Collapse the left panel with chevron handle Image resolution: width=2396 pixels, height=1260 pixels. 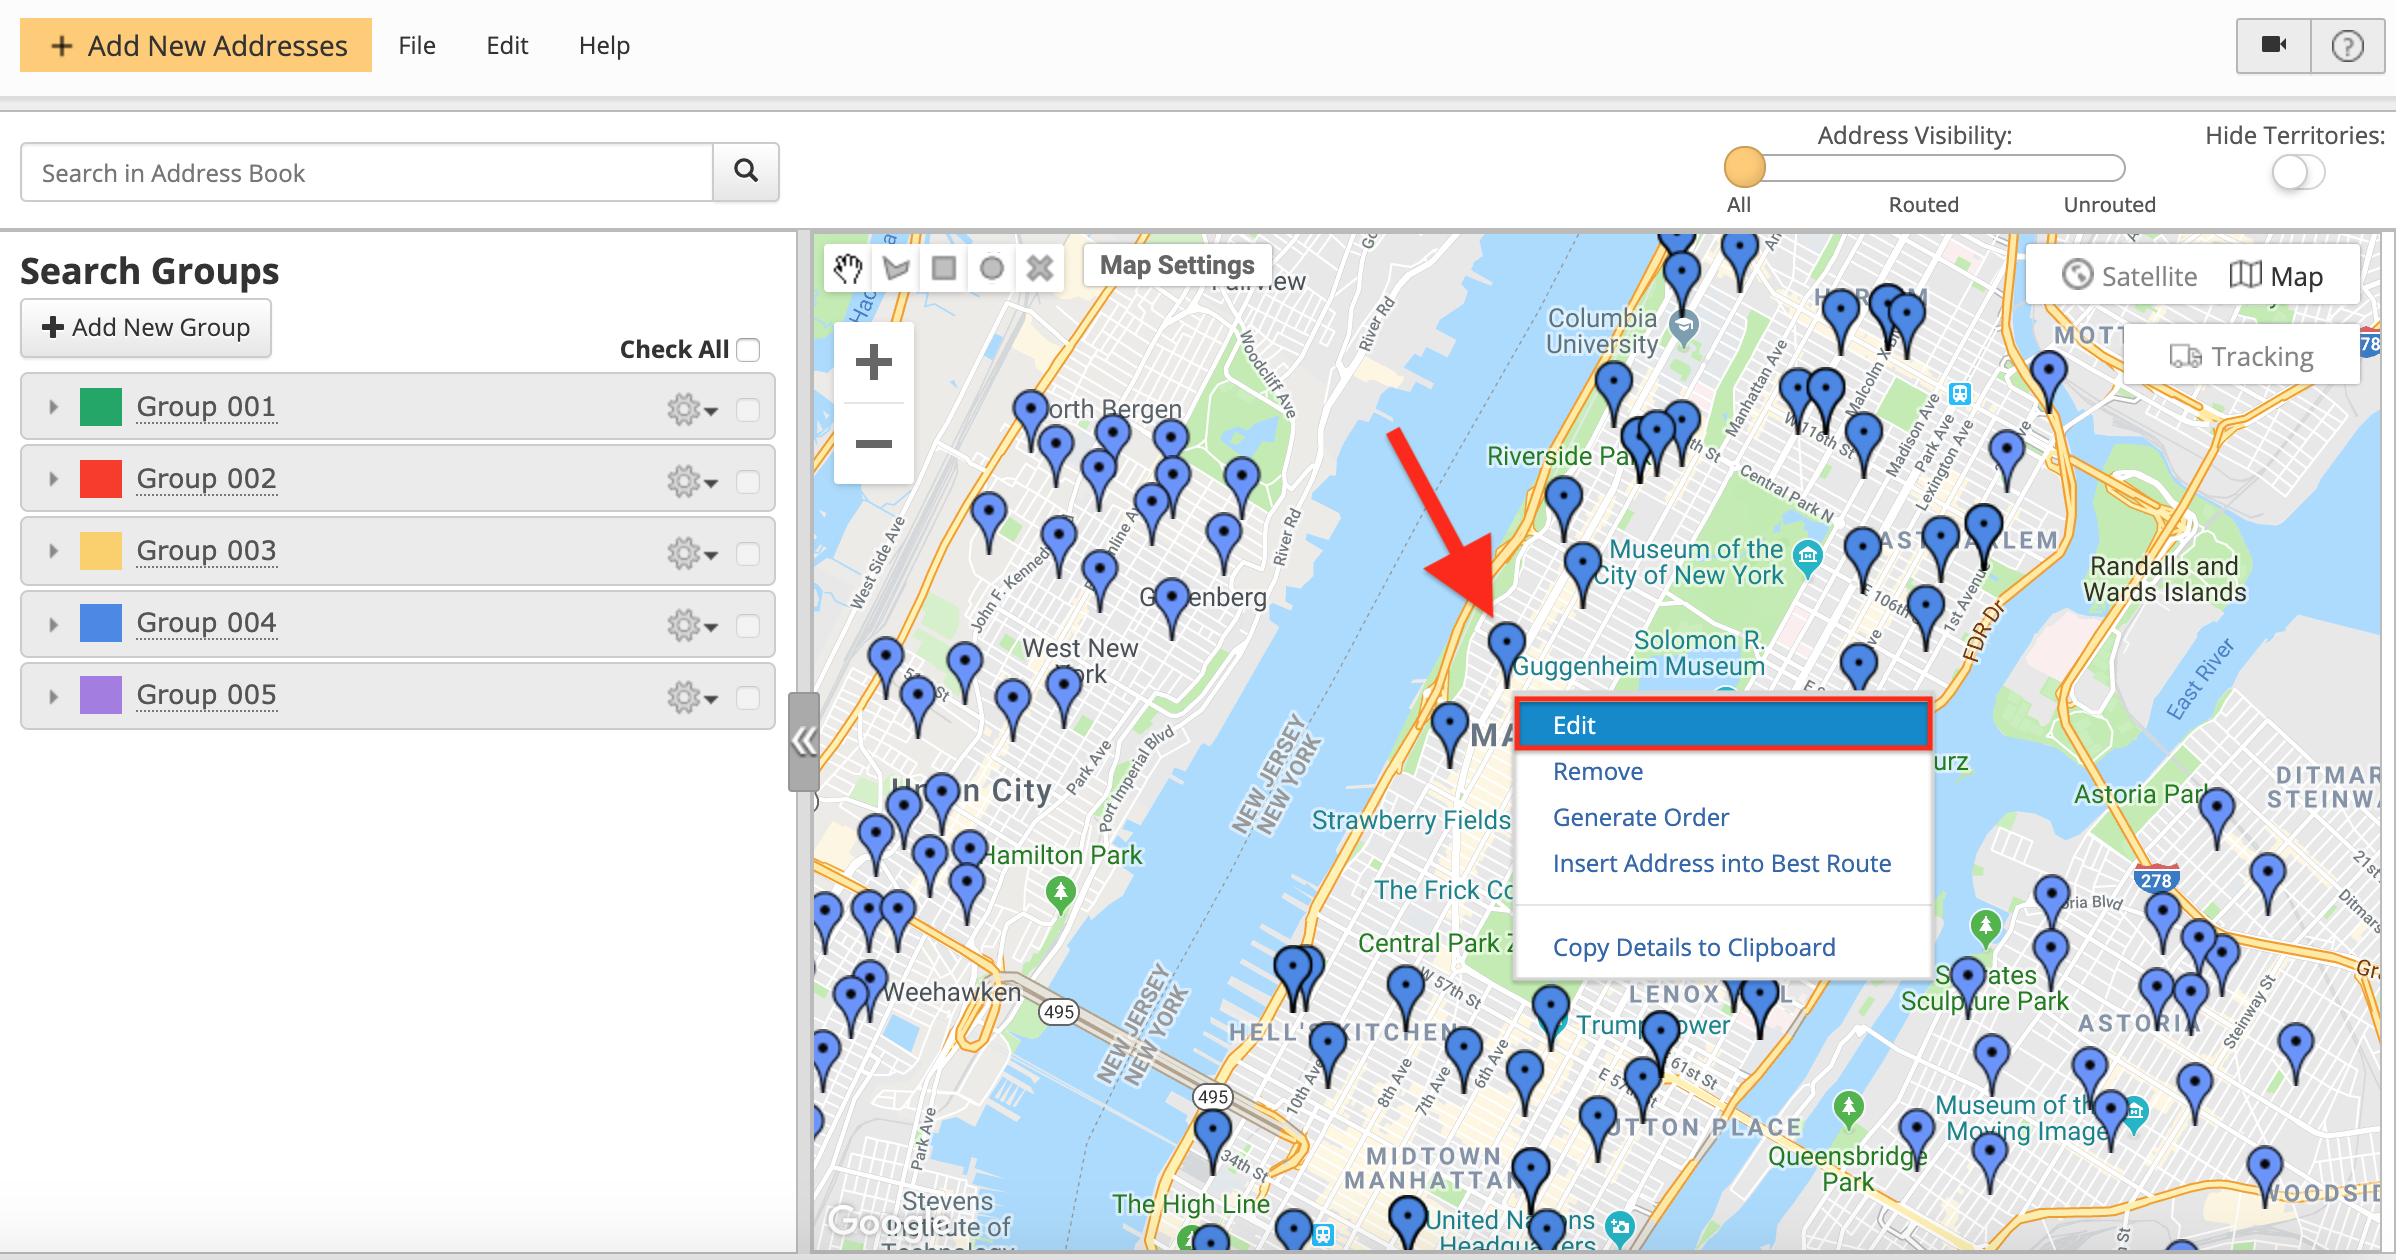[803, 741]
